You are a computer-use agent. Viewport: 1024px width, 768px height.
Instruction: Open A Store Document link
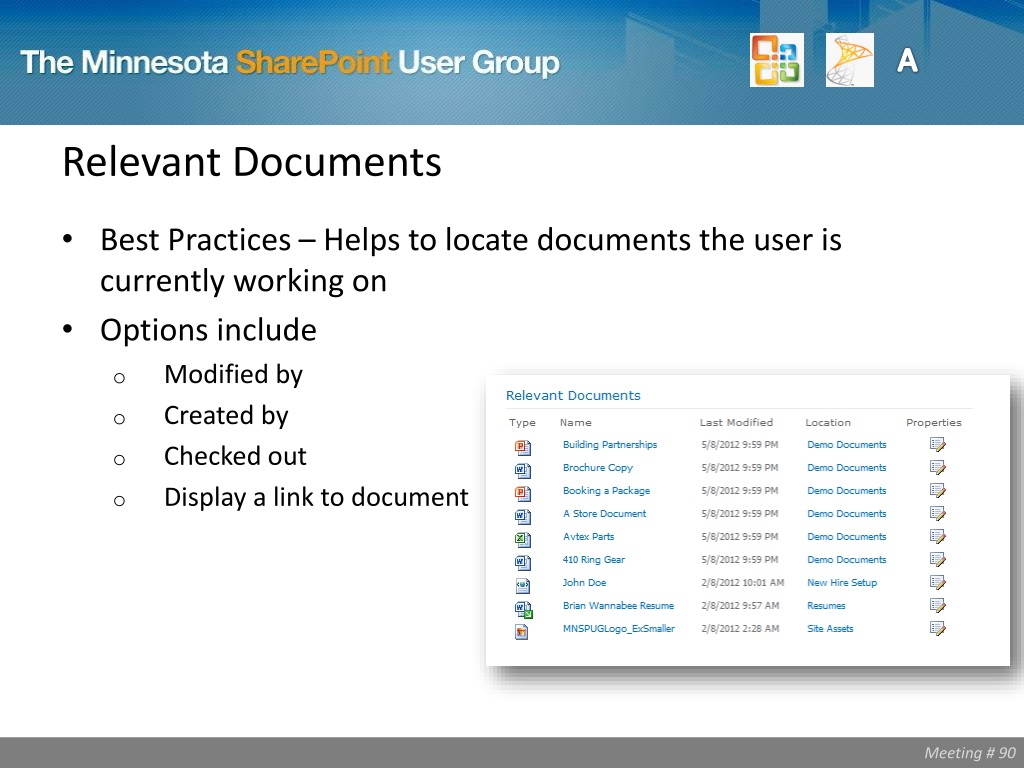604,513
